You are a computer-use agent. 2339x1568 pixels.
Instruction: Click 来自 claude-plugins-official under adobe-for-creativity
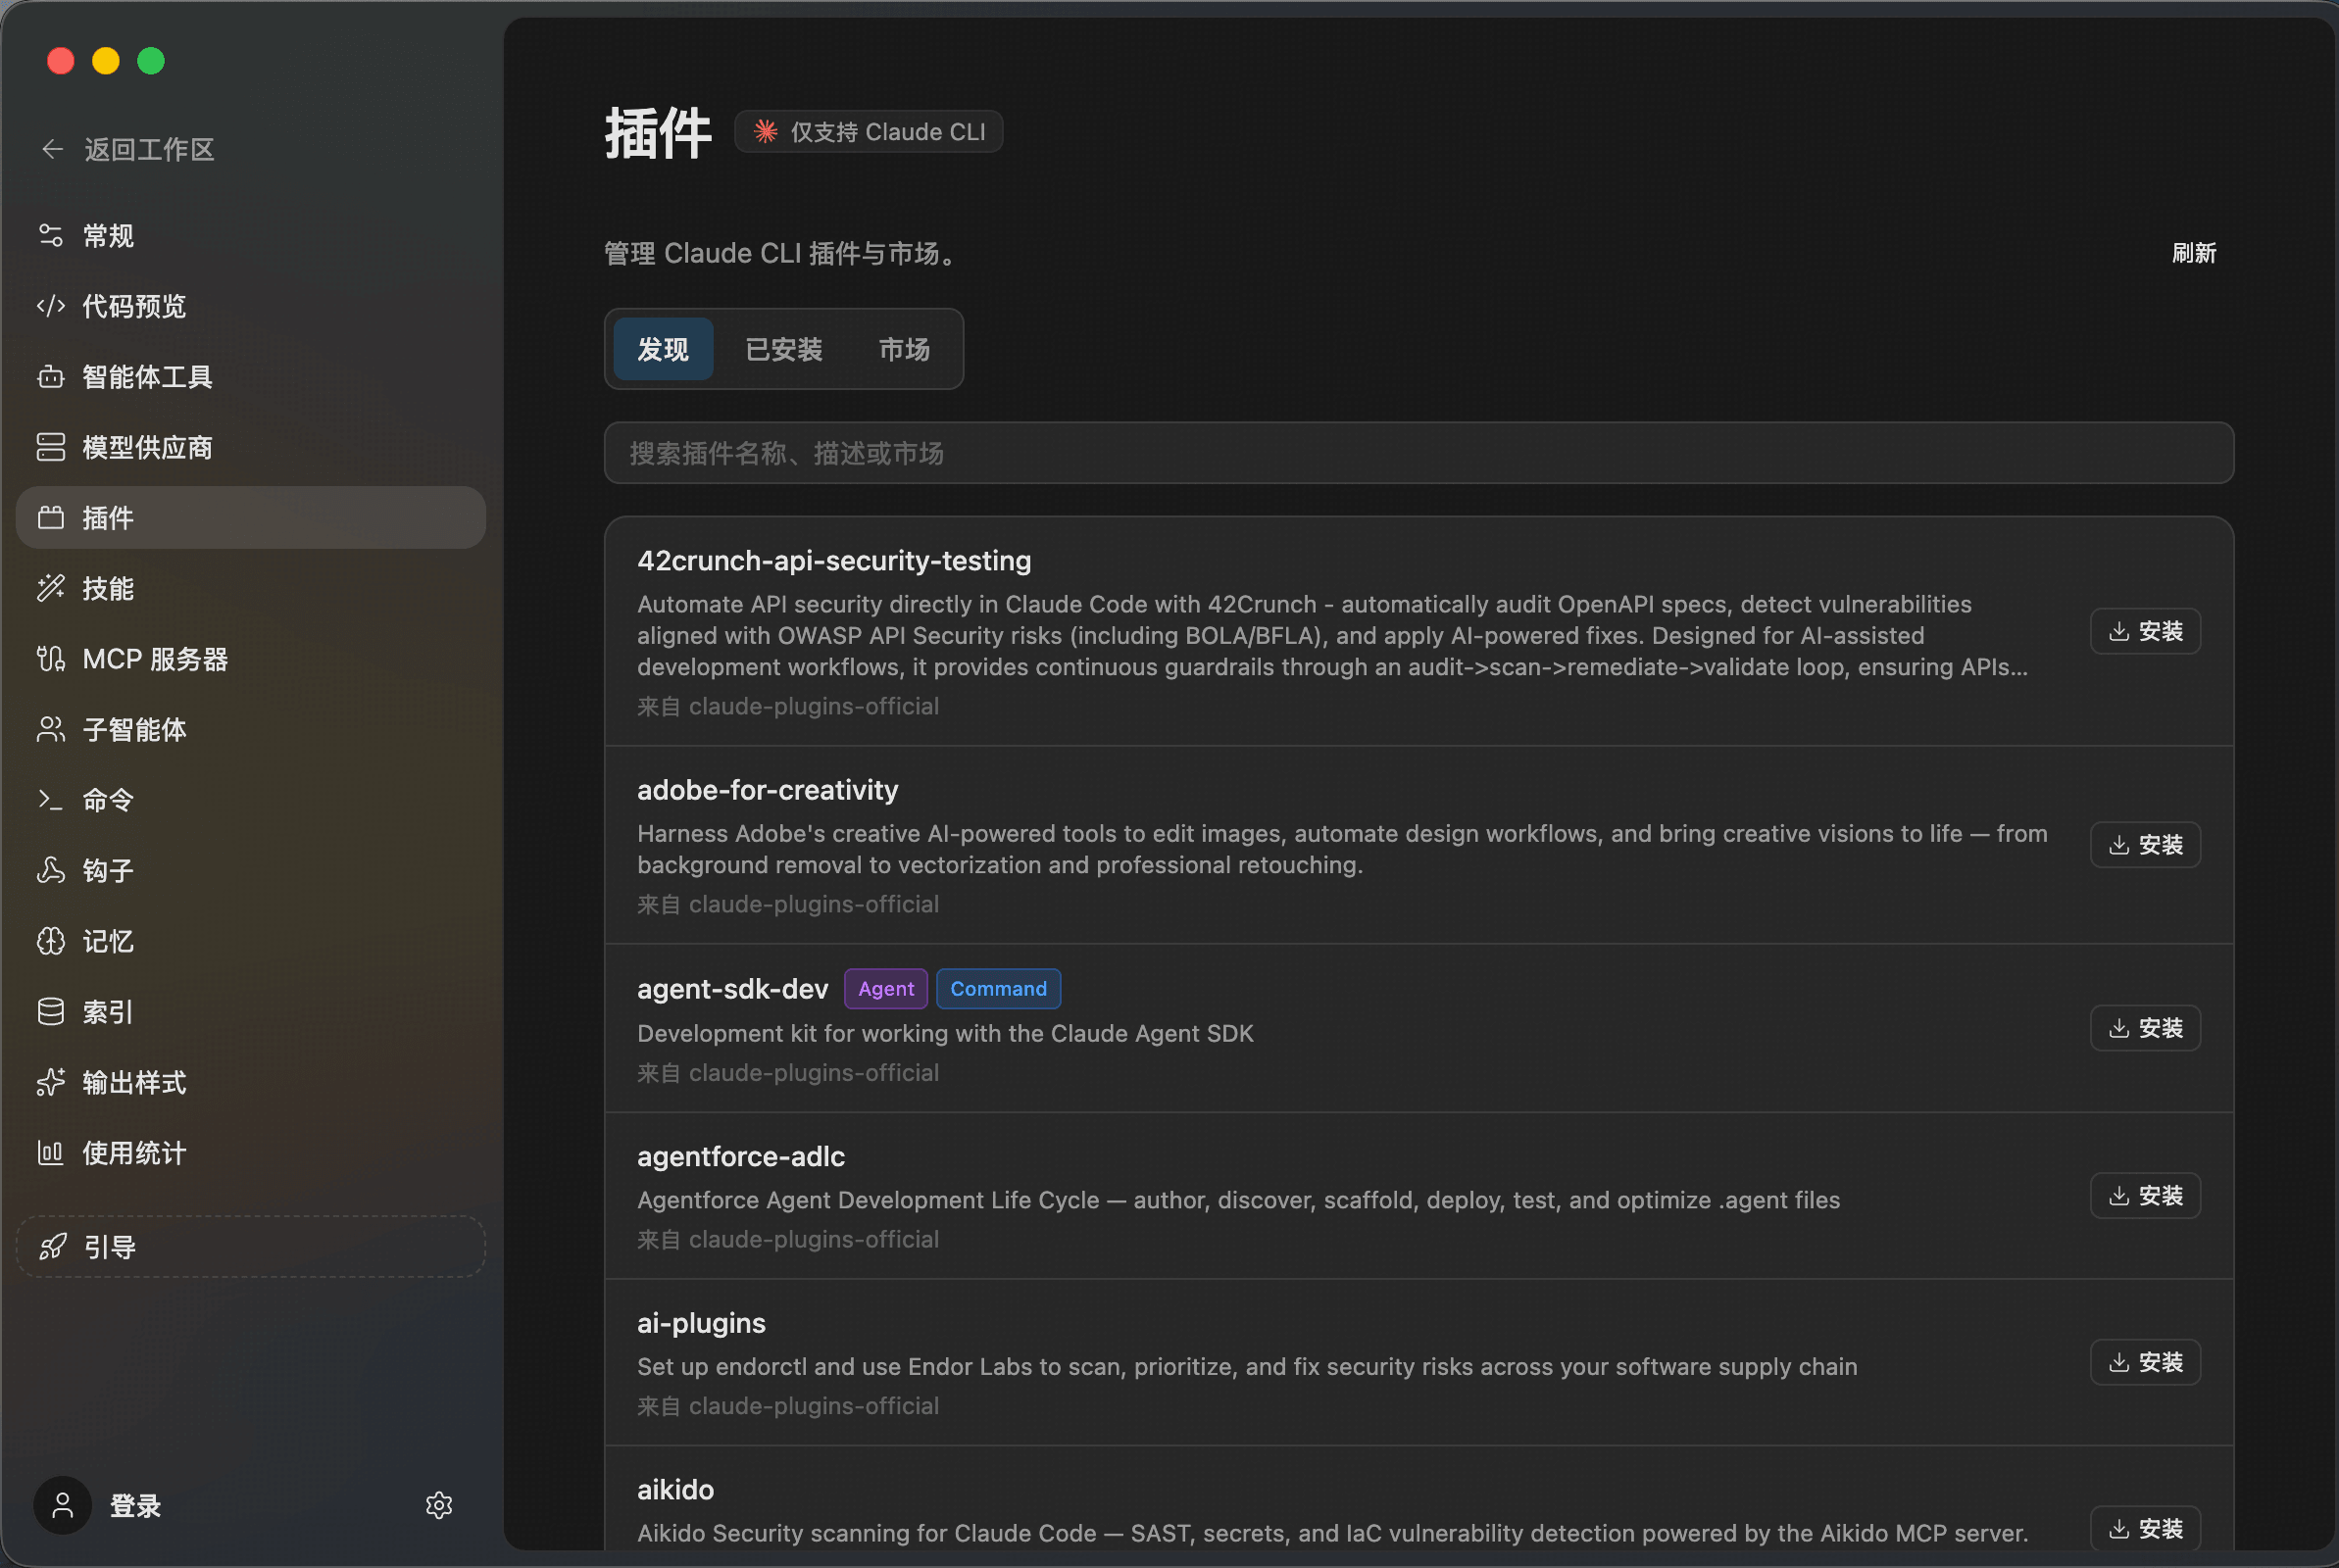pos(788,904)
